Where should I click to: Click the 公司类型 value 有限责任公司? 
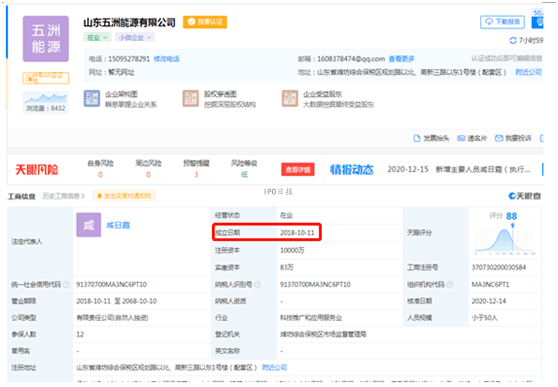tap(112, 318)
